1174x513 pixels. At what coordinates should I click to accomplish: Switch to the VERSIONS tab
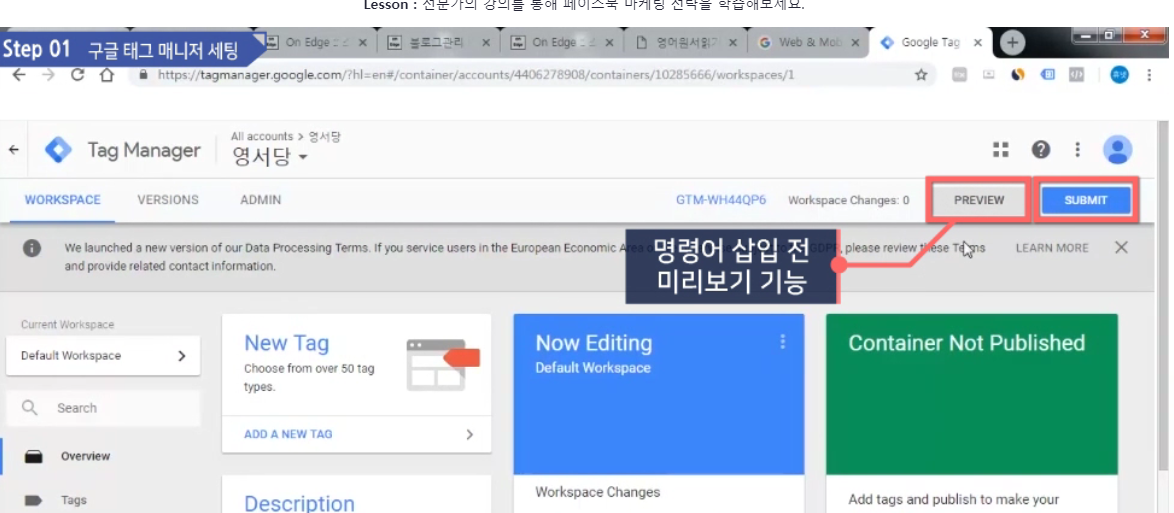[x=168, y=200]
